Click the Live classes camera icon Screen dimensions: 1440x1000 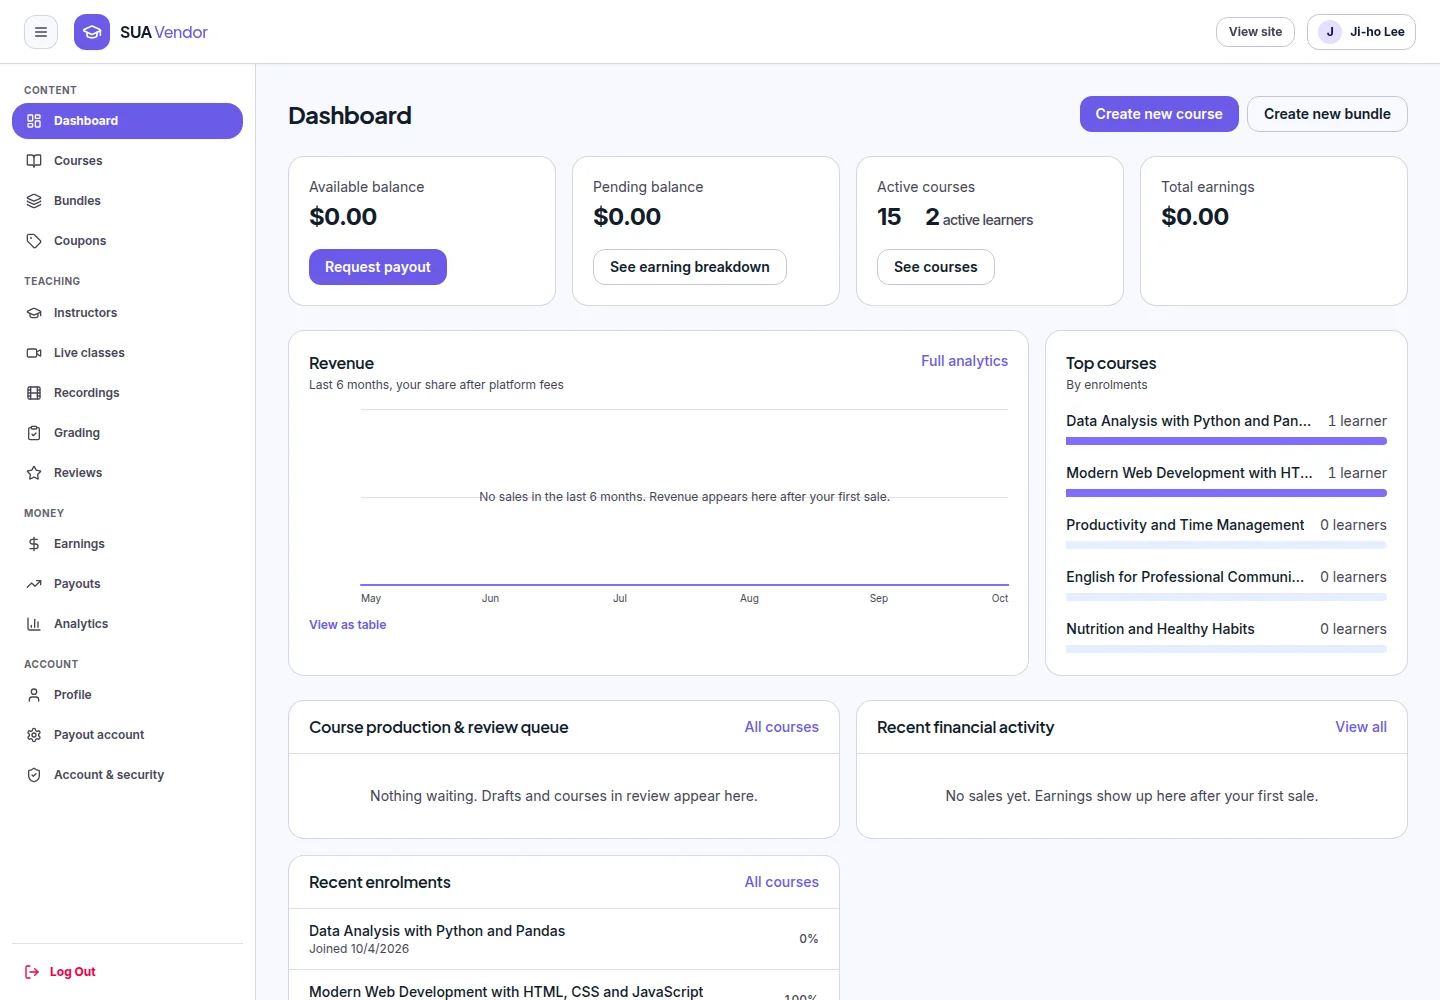point(34,353)
